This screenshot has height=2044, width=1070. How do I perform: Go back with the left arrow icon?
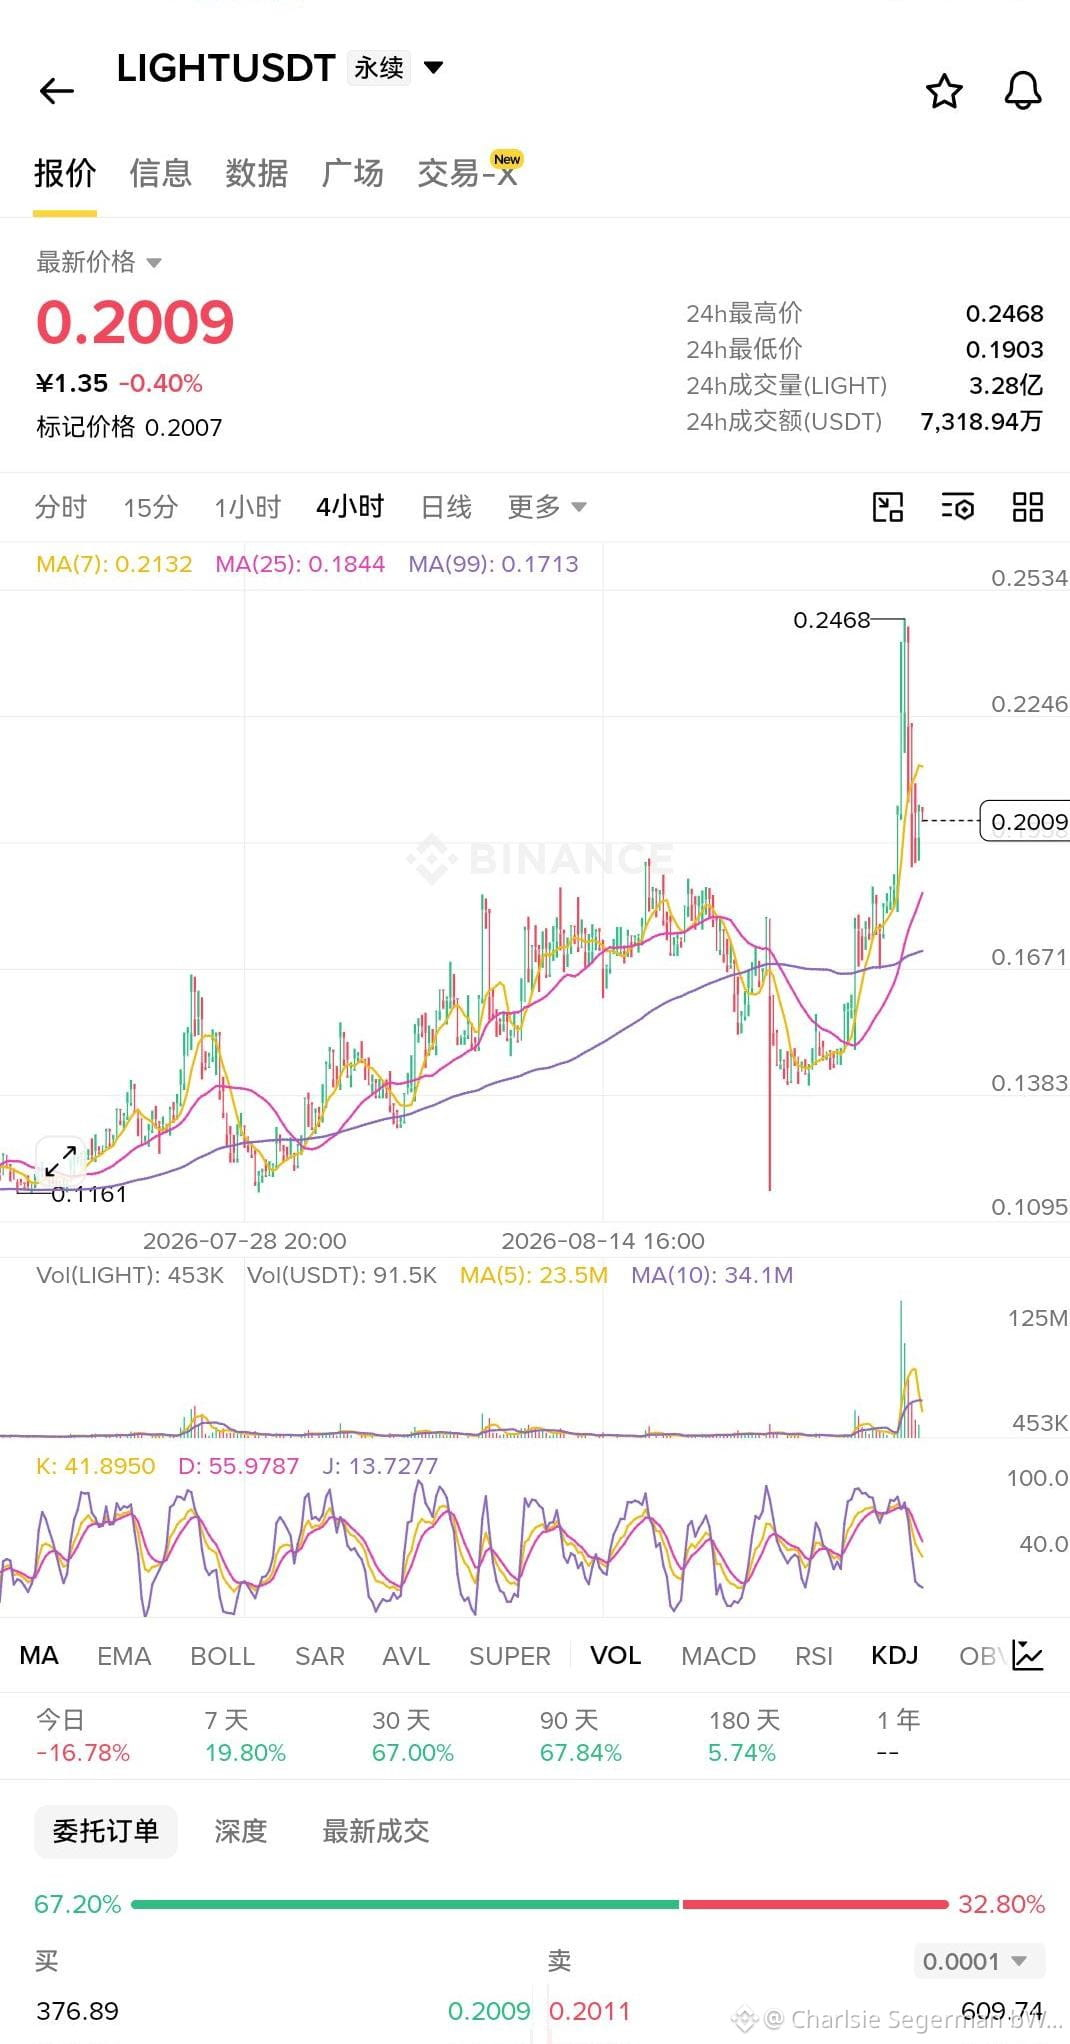[x=57, y=91]
